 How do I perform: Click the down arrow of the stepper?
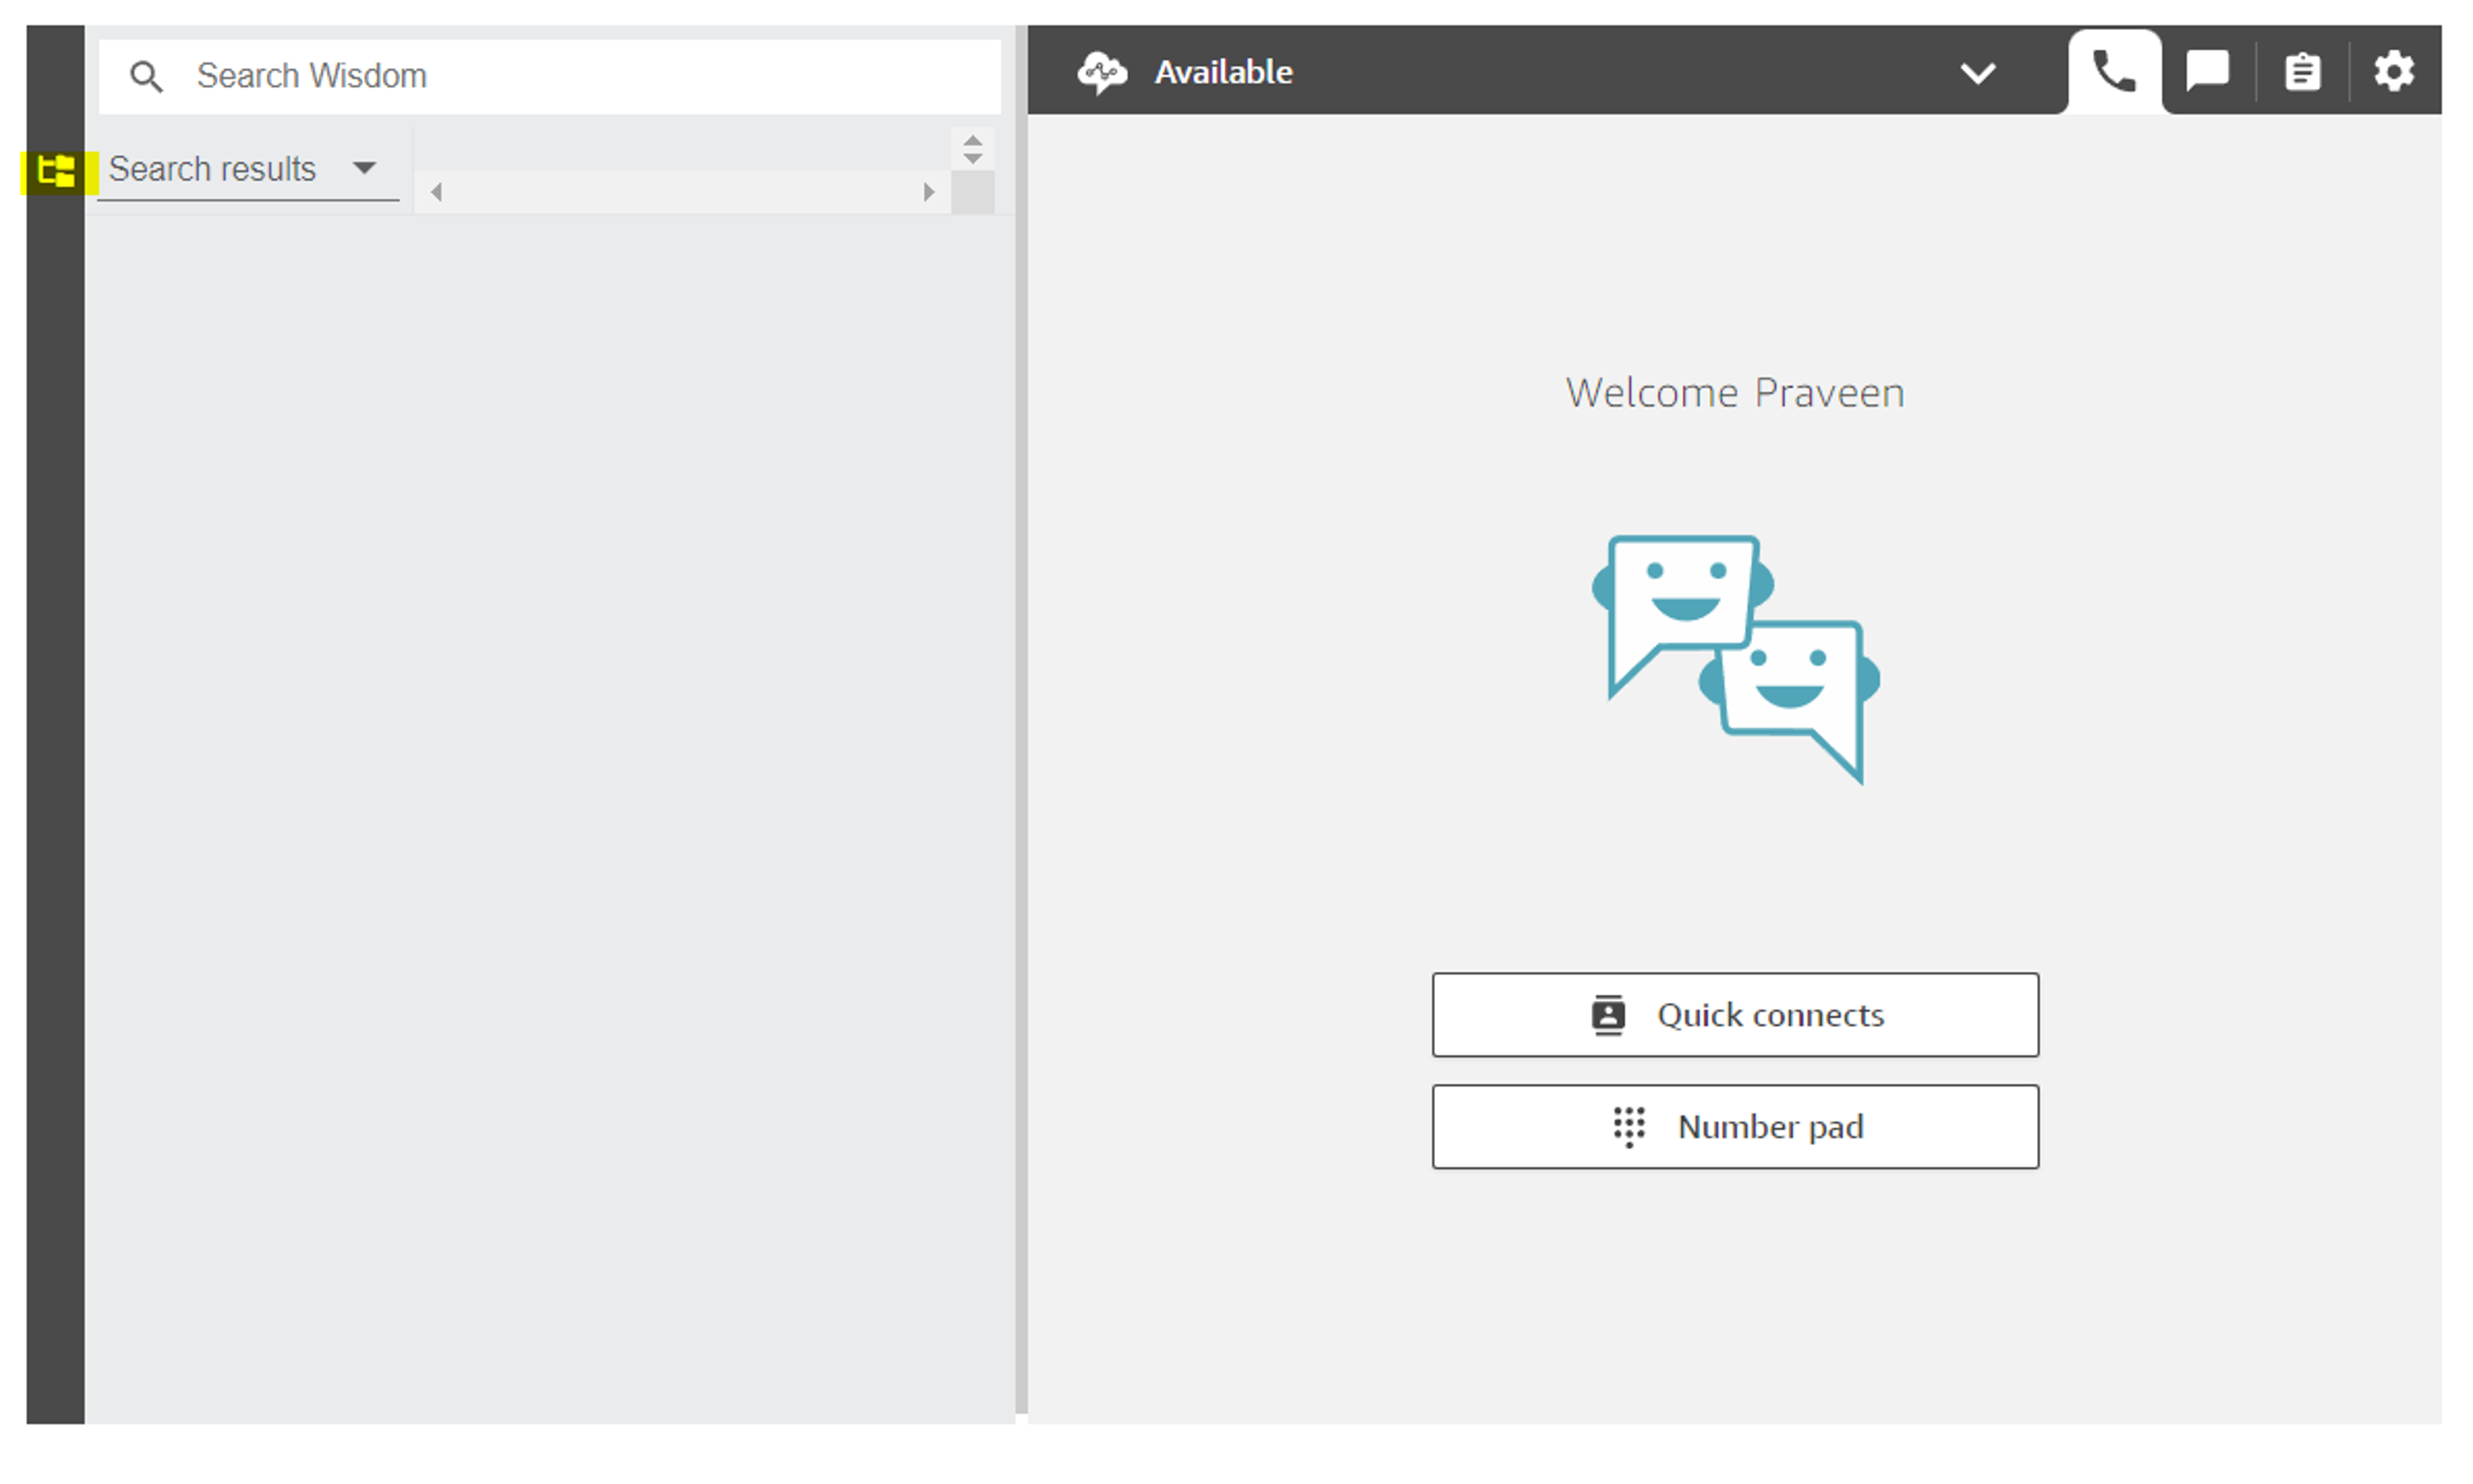click(x=972, y=159)
